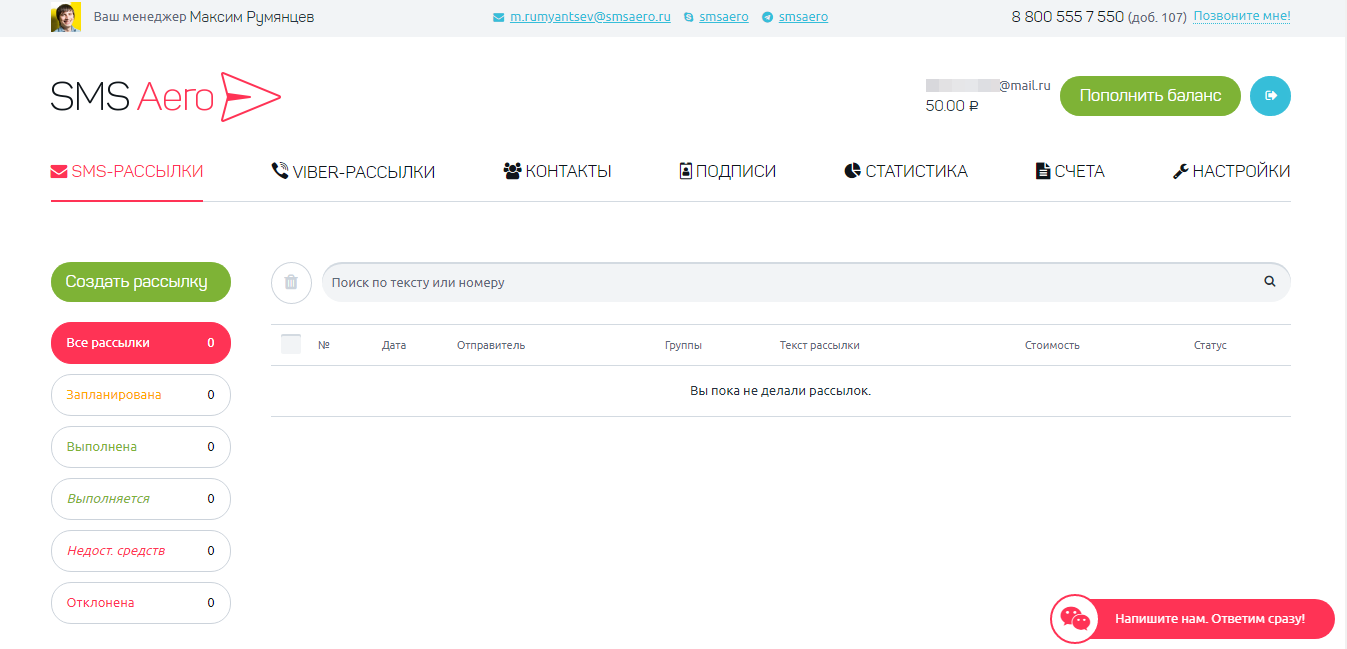Image resolution: width=1347 pixels, height=649 pixels.
Task: Open the Счета tab
Action: pos(1070,172)
